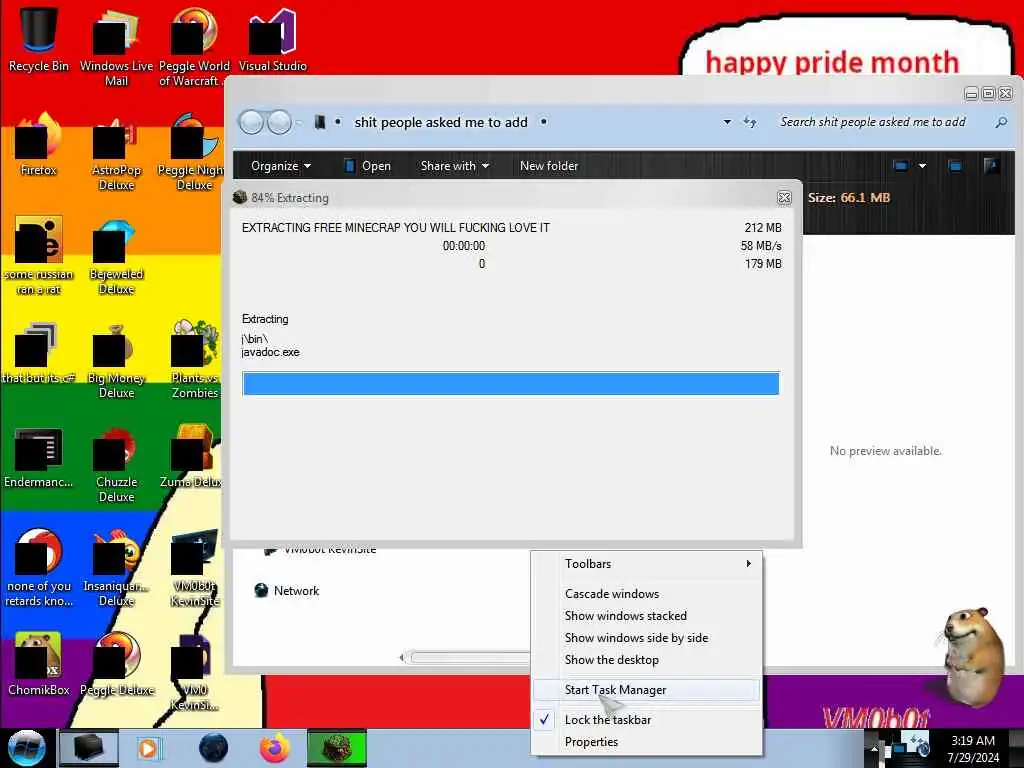The width and height of the screenshot is (1024, 768).
Task: Open Peggle Deluxe desktop shortcut
Action: pos(116,664)
